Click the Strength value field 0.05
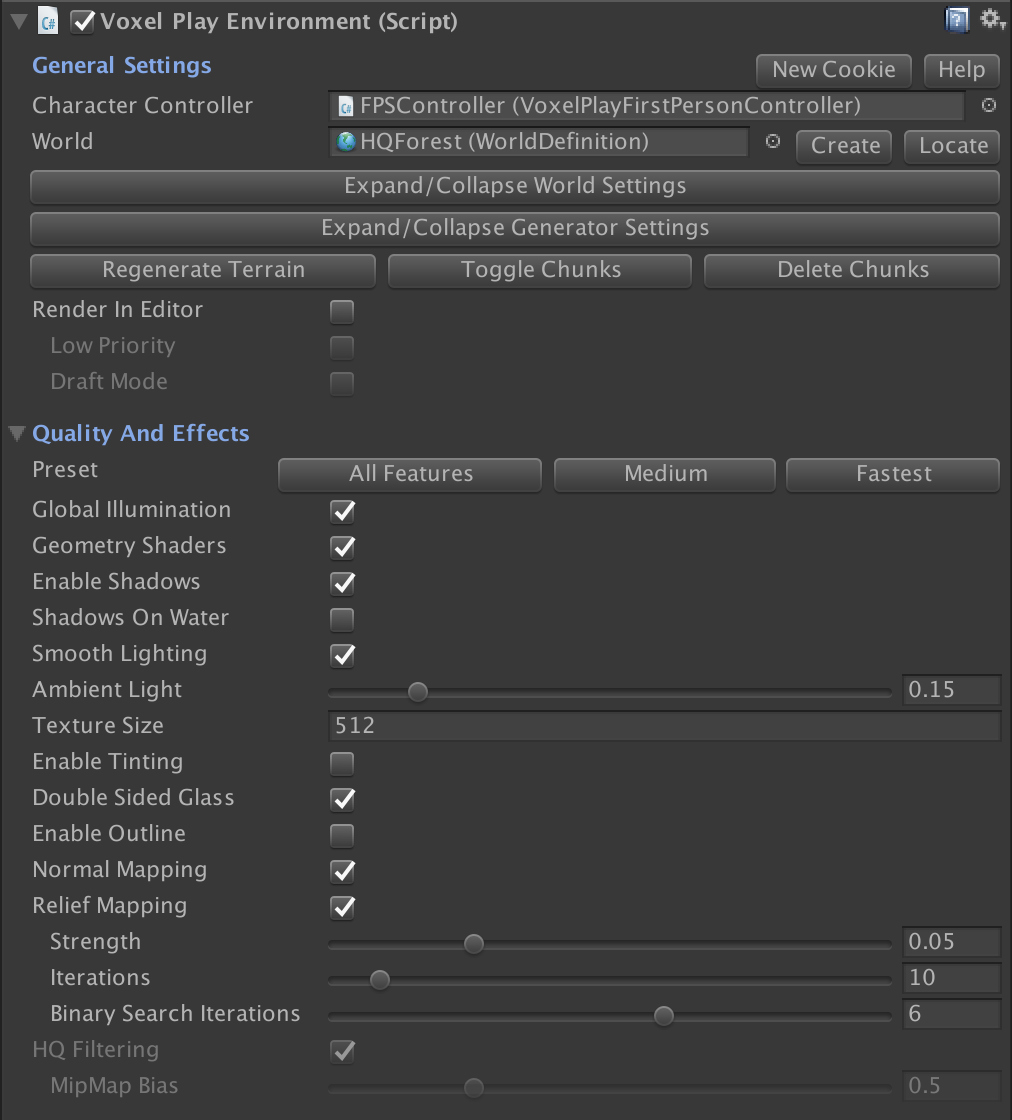Viewport: 1012px width, 1120px height. [x=951, y=942]
